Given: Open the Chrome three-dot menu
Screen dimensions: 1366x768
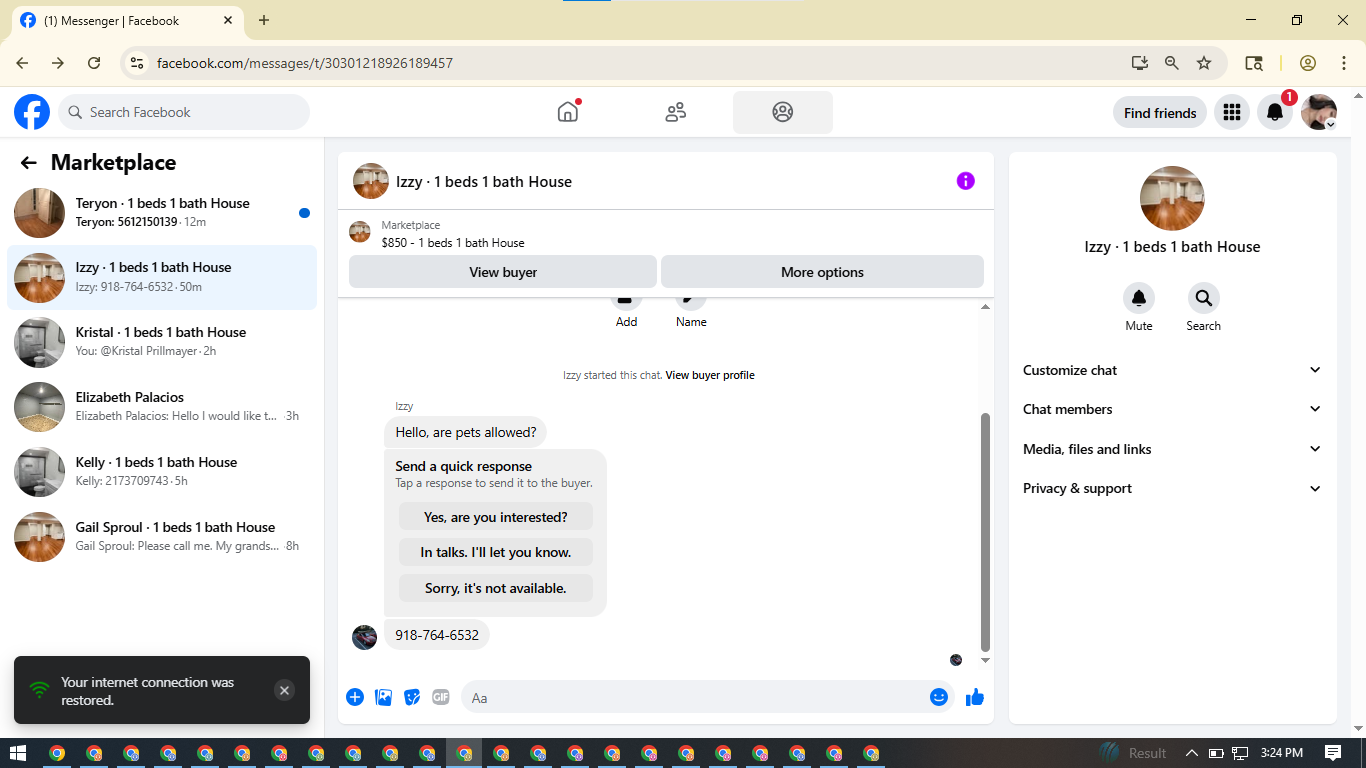Looking at the screenshot, I should point(1344,63).
